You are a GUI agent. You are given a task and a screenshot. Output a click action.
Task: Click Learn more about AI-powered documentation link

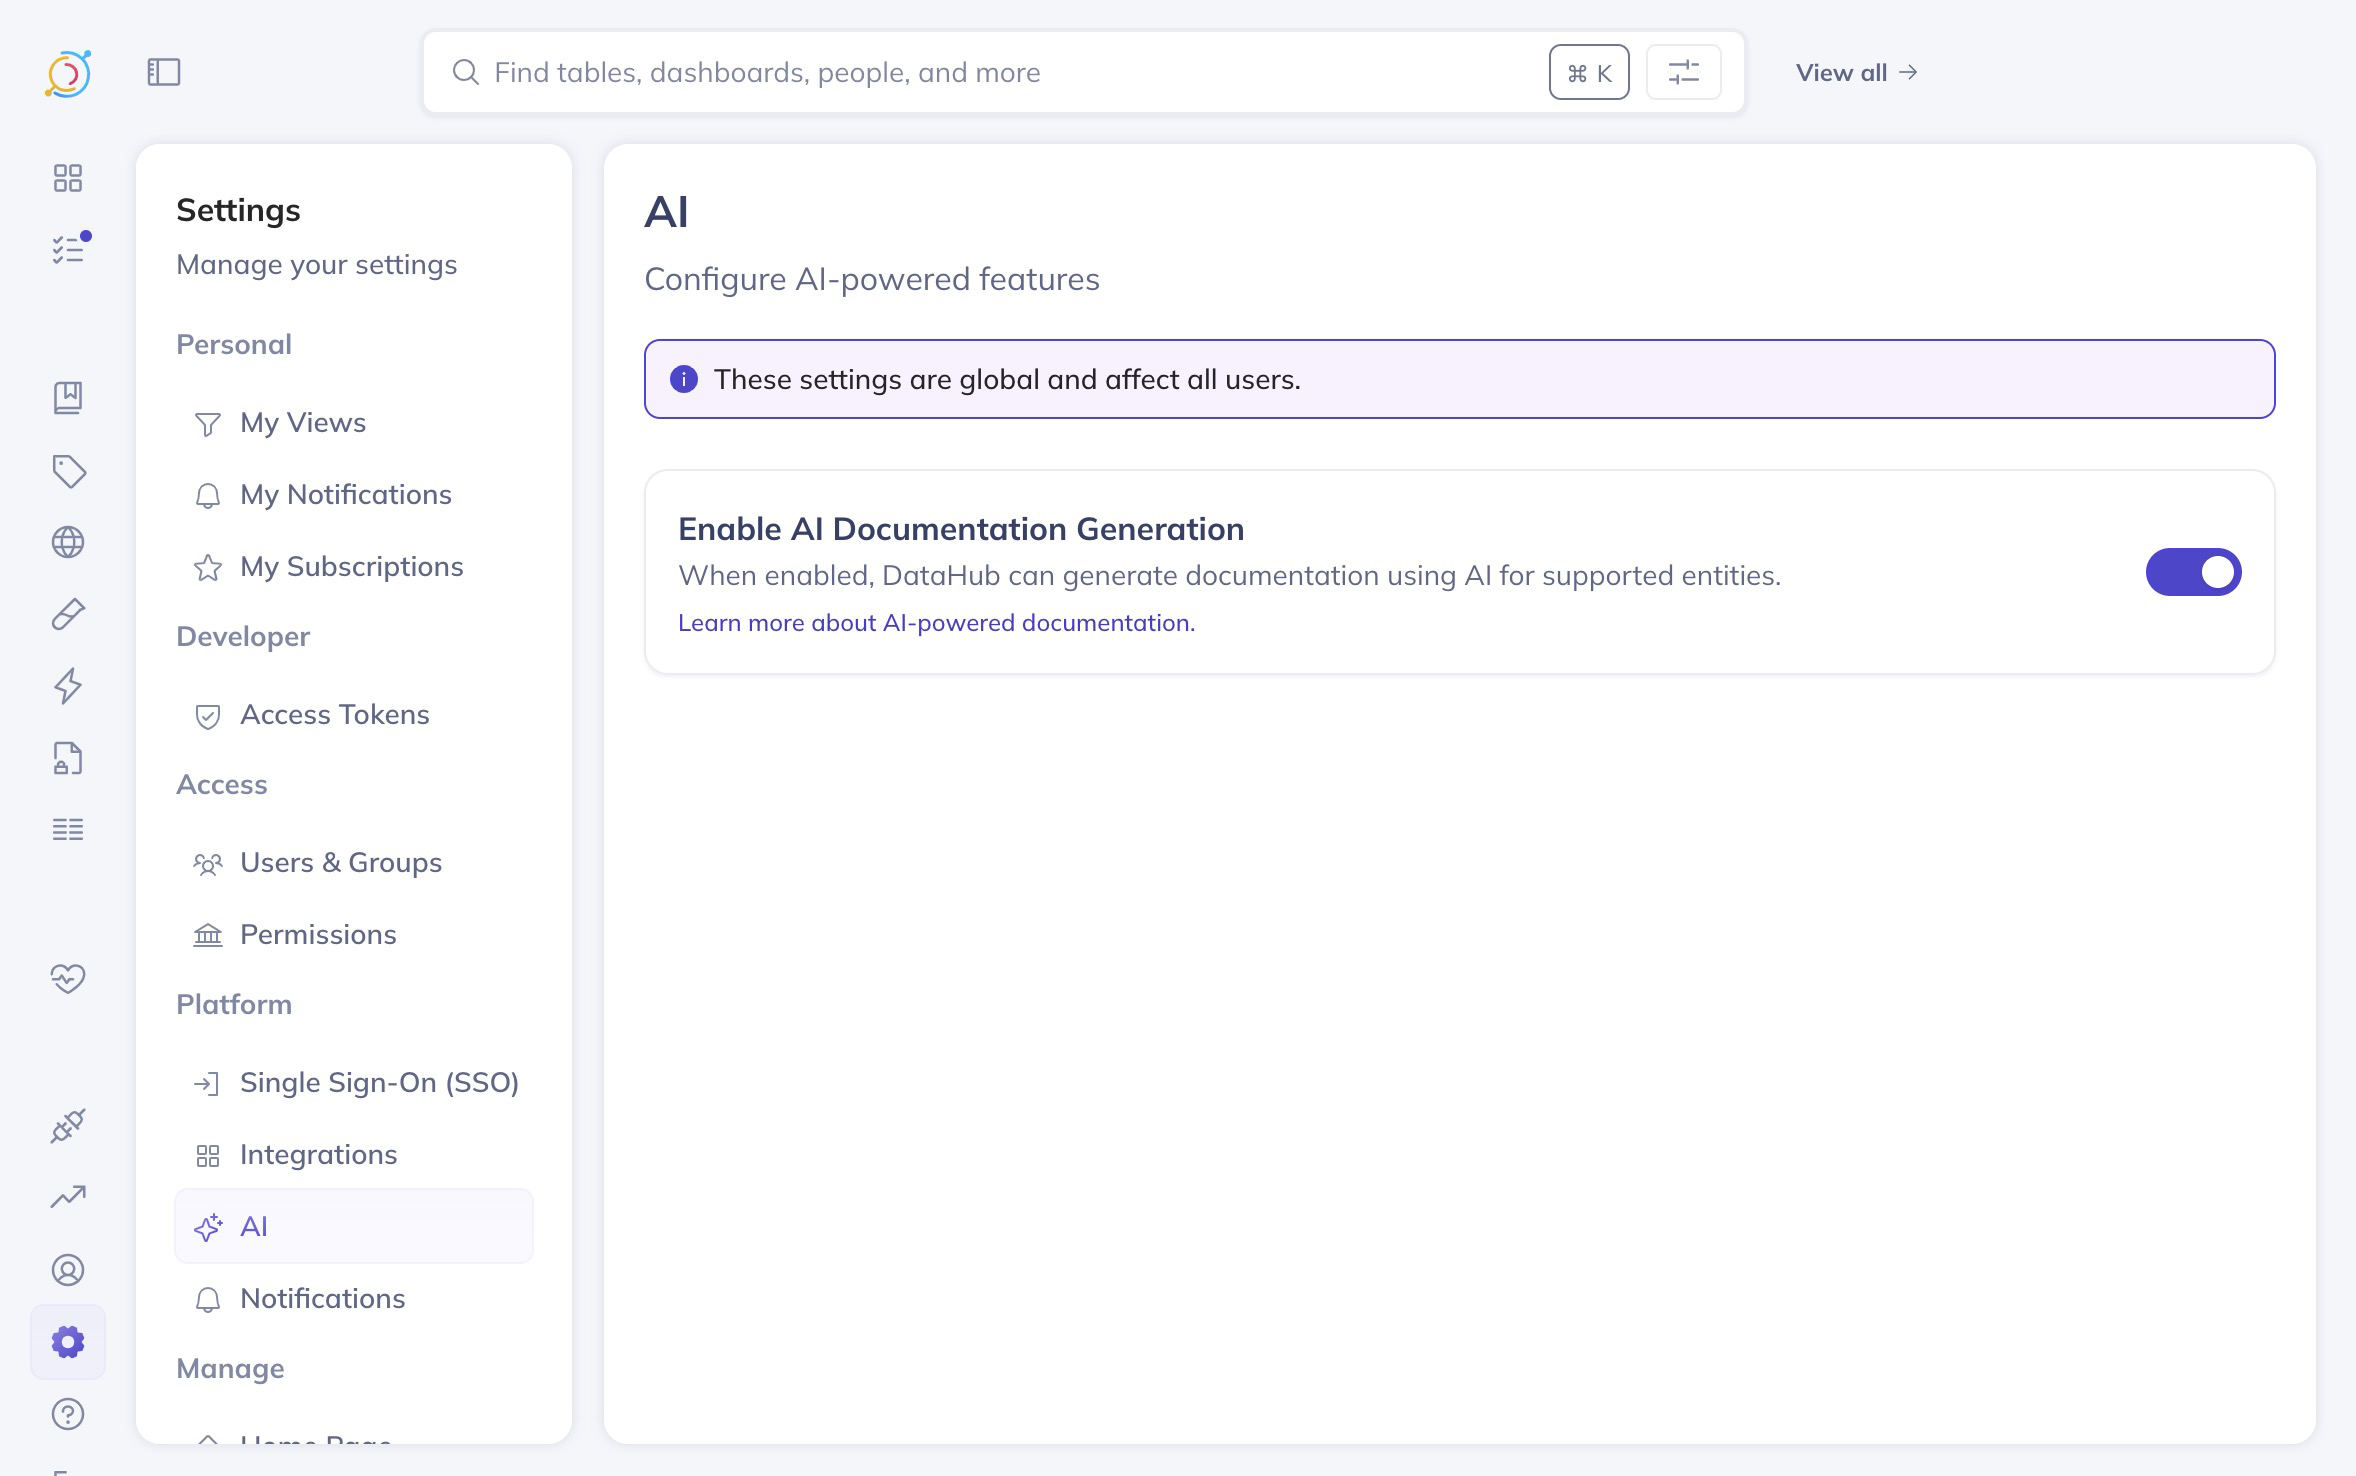point(936,623)
